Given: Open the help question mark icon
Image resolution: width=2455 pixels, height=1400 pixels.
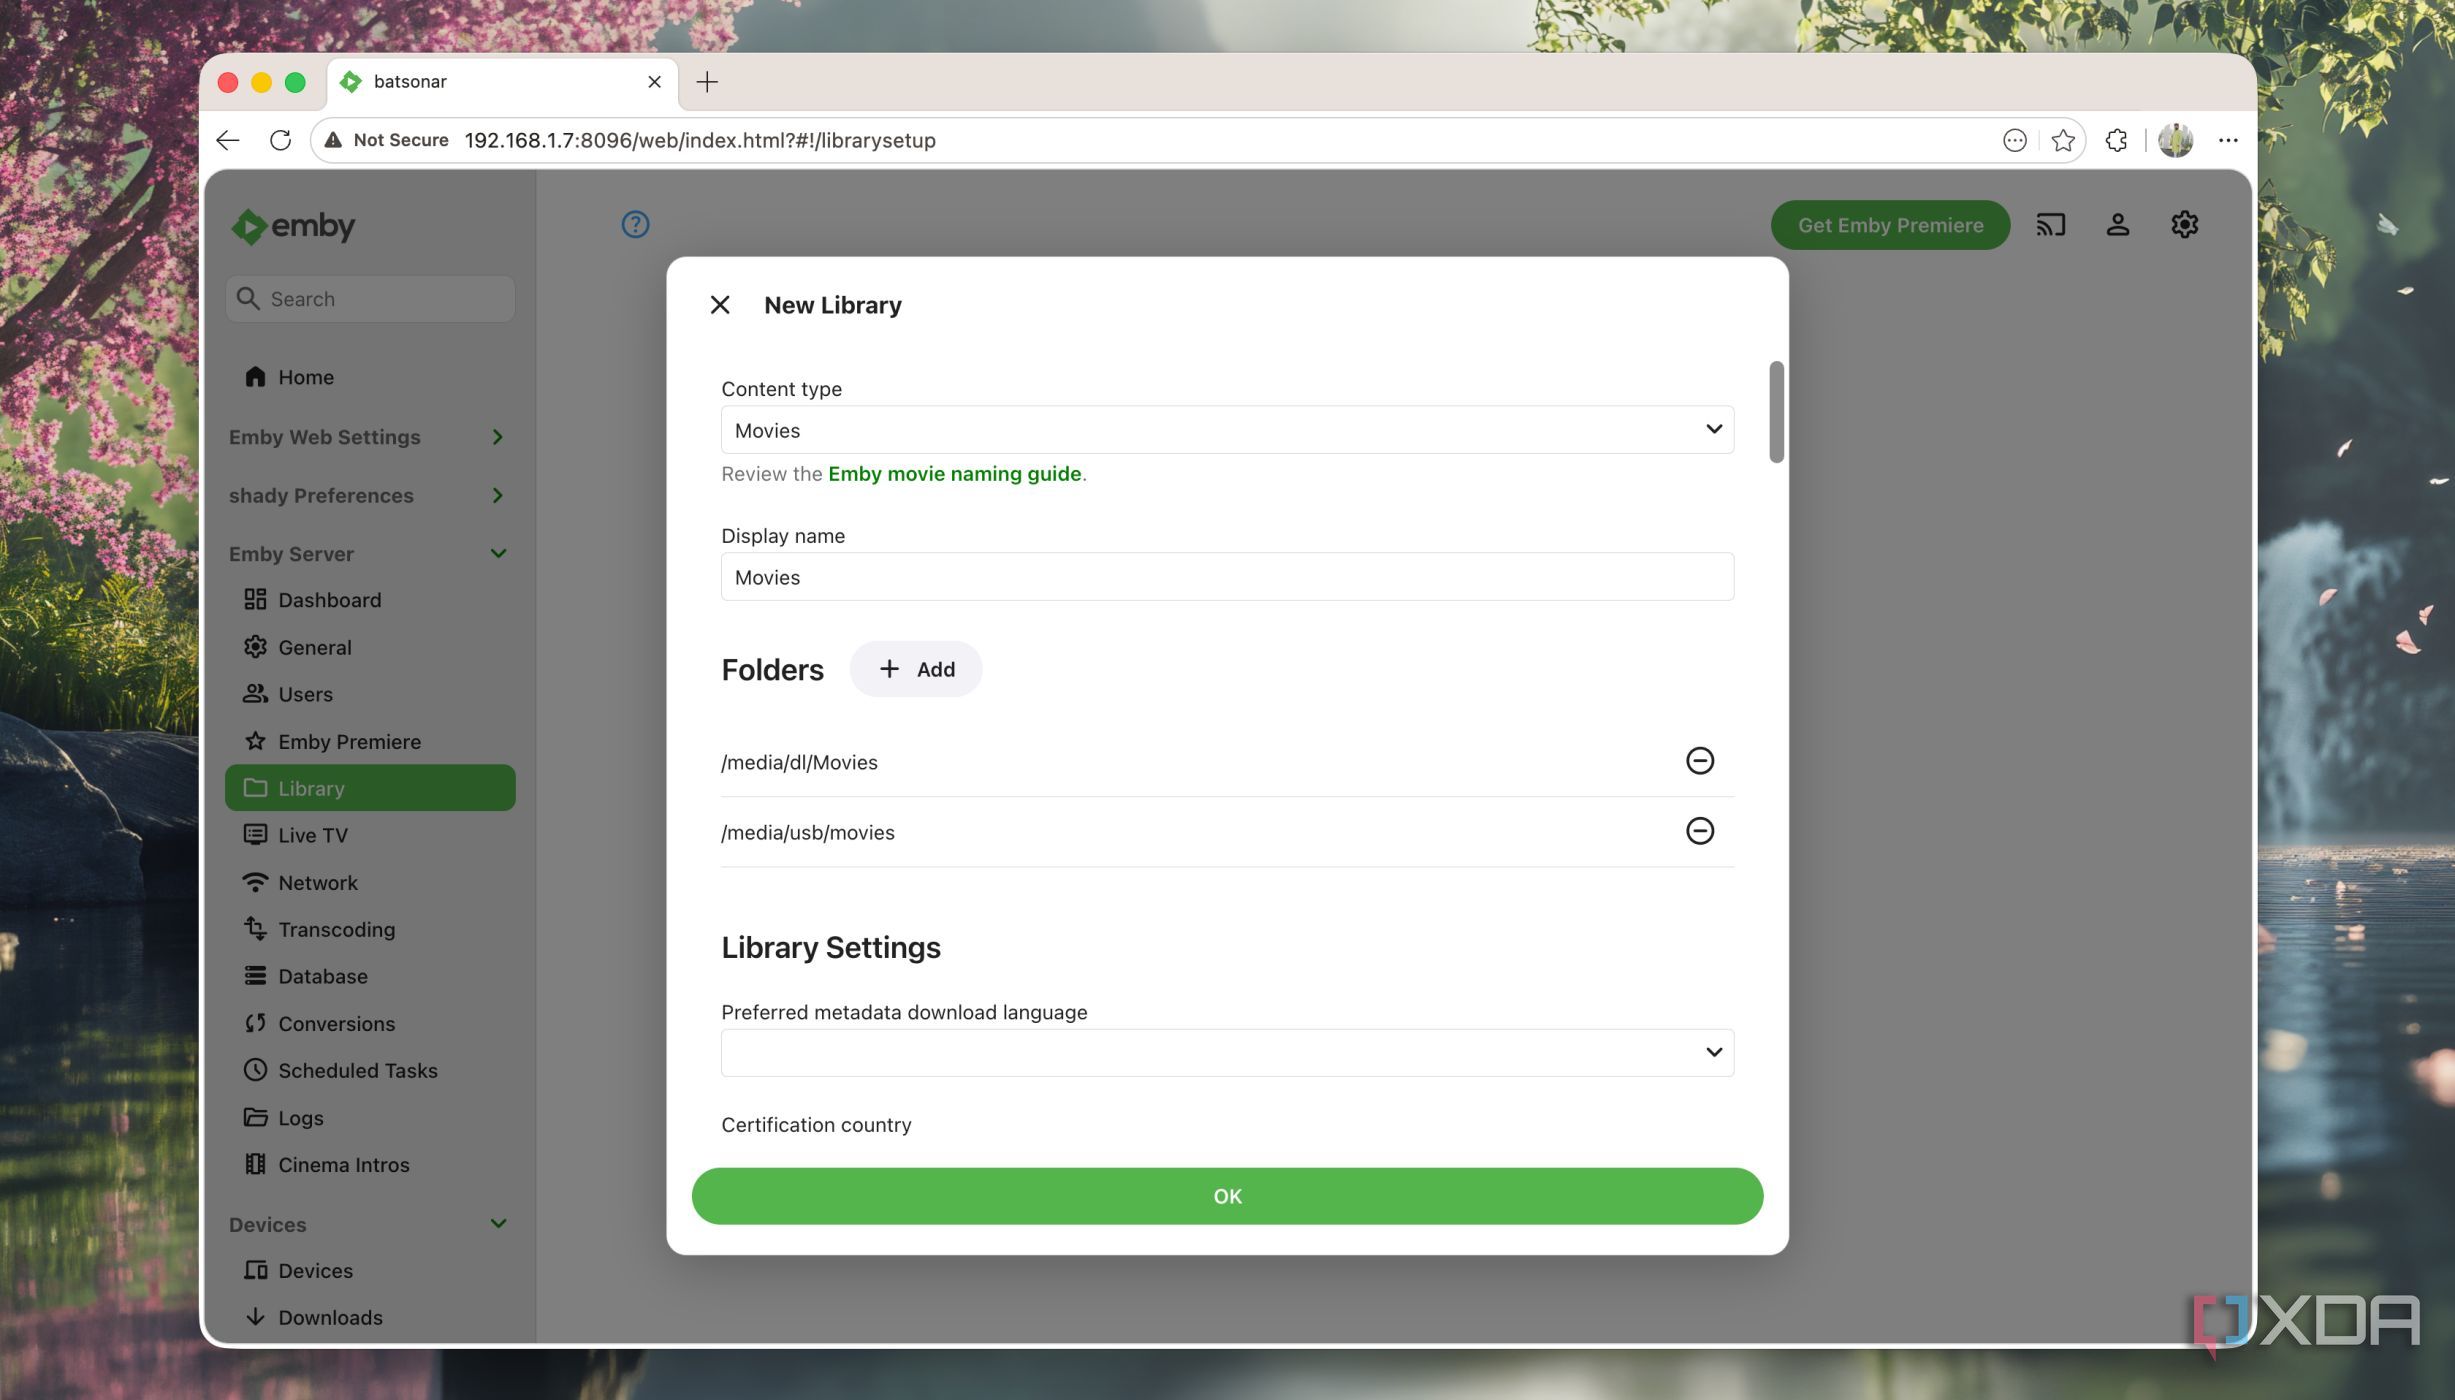Looking at the screenshot, I should (x=635, y=224).
